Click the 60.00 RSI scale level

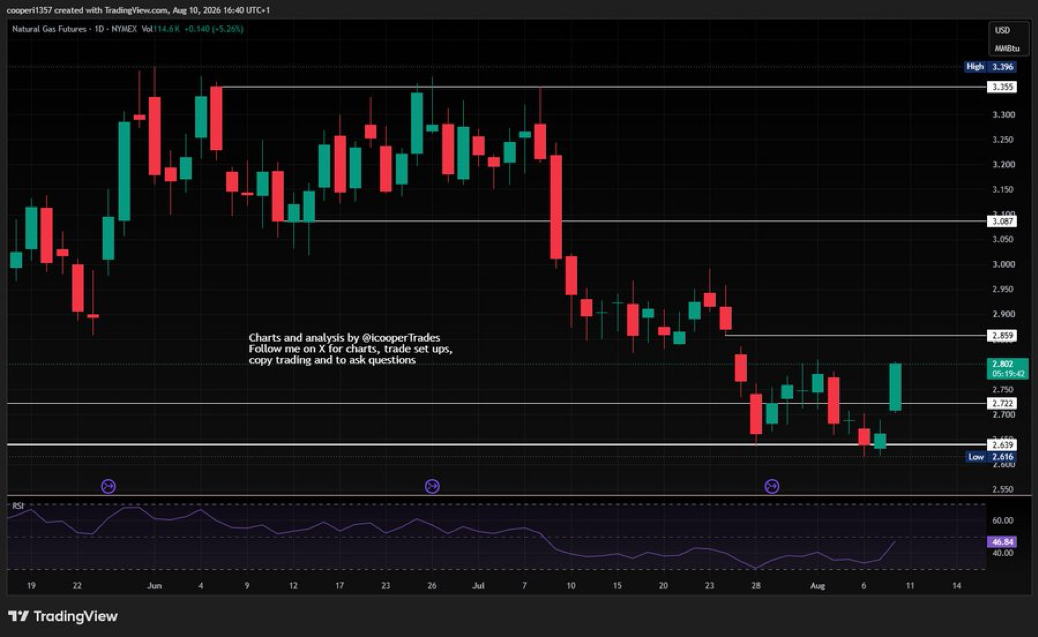pos(1002,520)
